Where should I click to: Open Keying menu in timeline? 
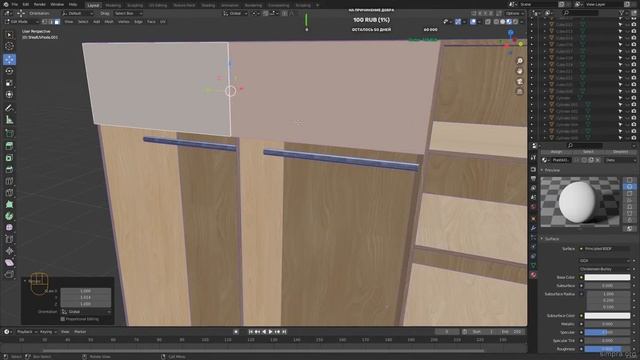pyautogui.click(x=48, y=332)
